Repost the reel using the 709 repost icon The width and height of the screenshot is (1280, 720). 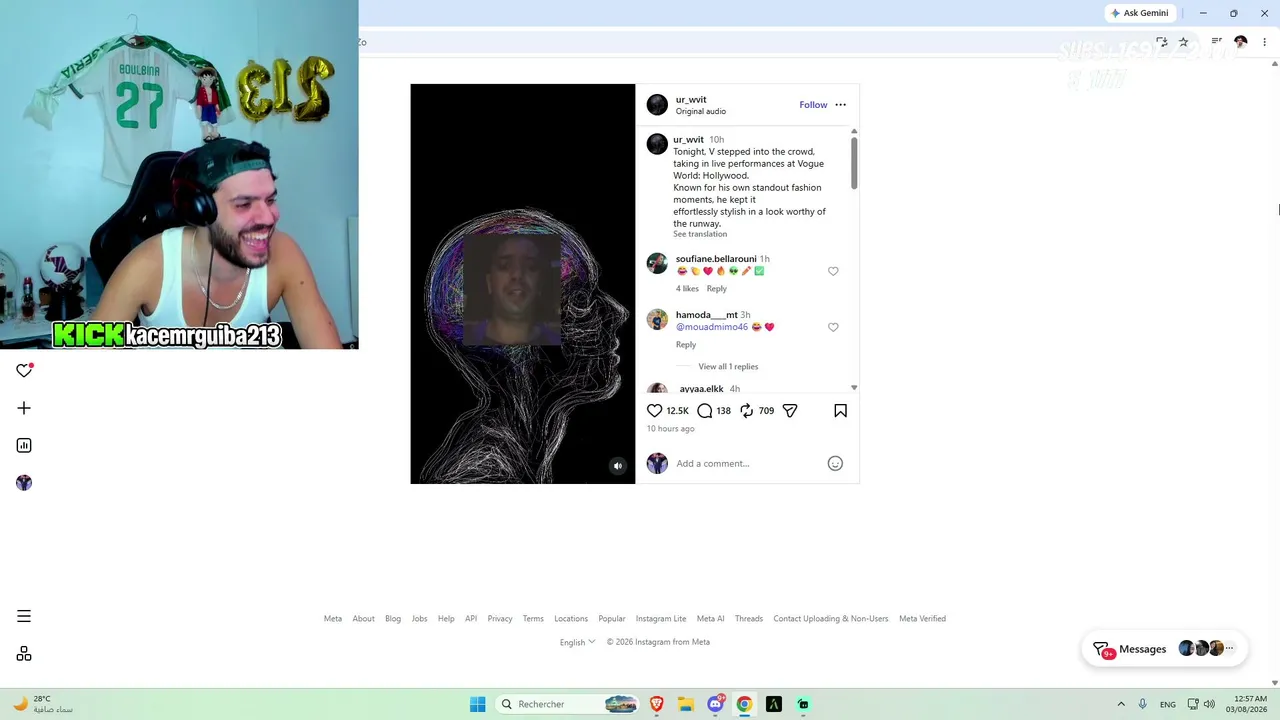(747, 411)
